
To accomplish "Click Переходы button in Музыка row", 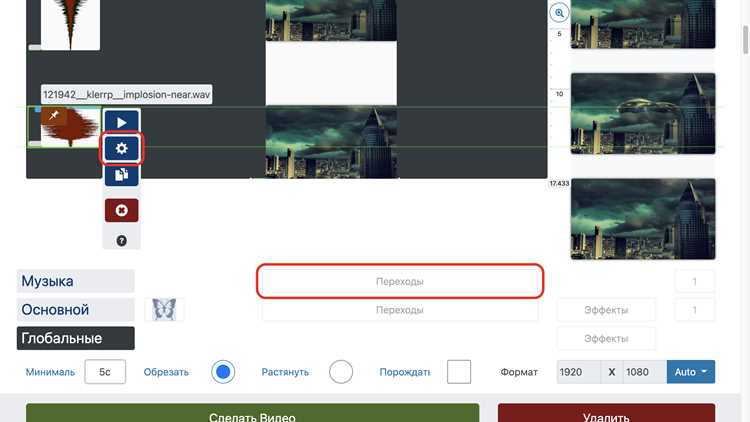I will pos(400,281).
